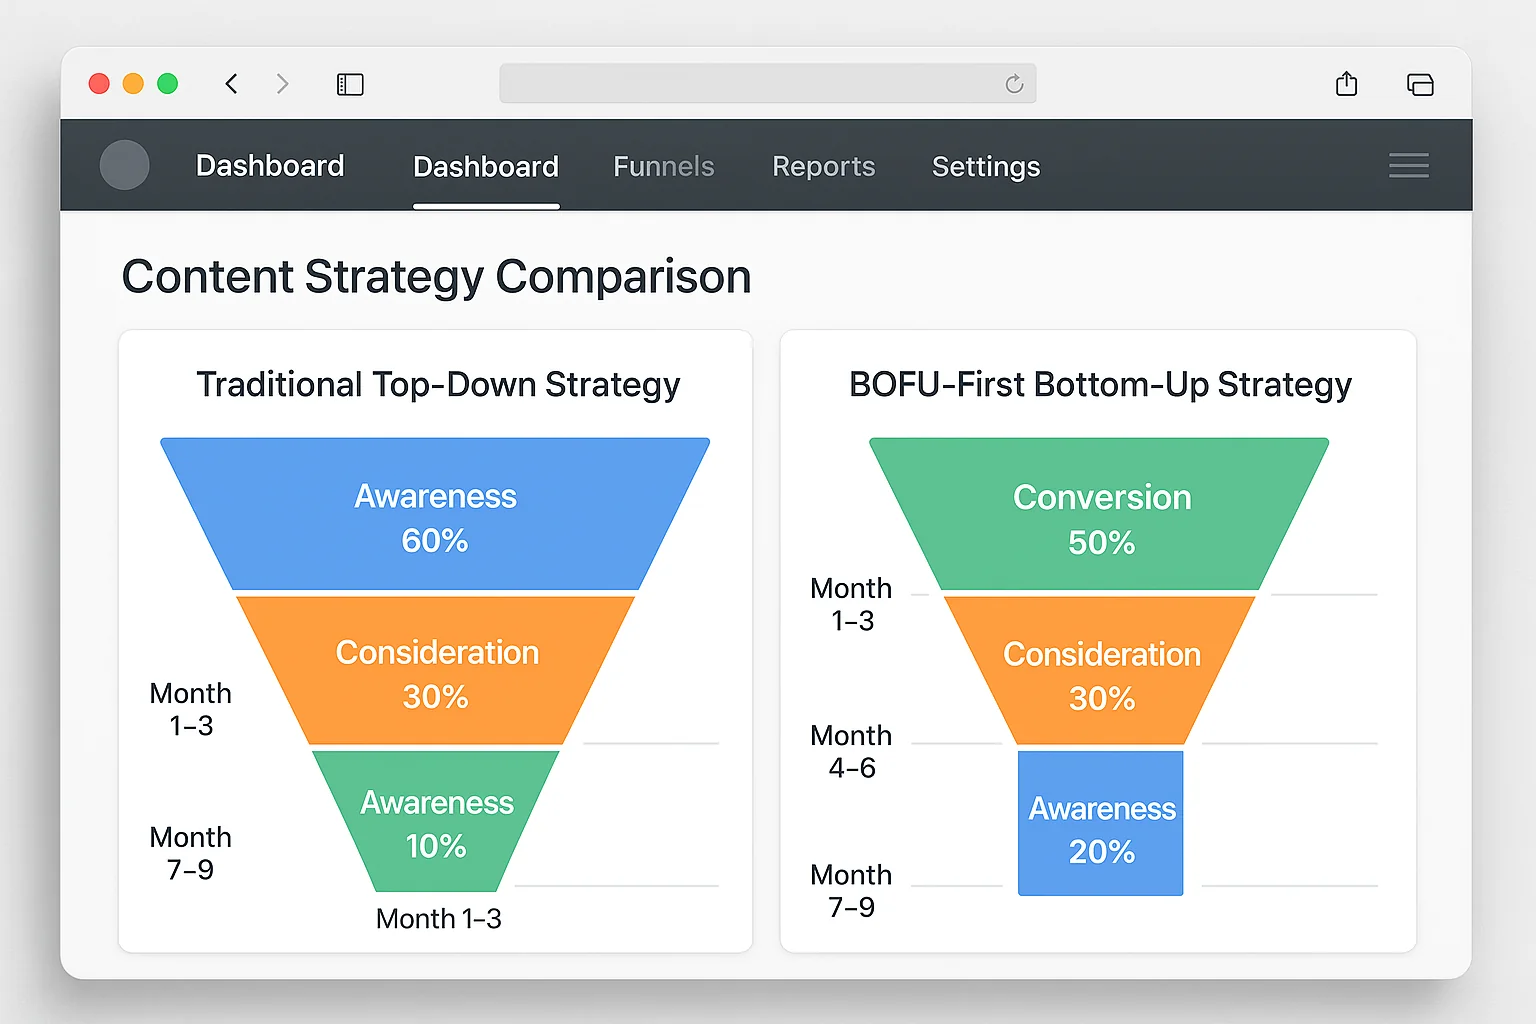
Task: Navigate back using the arrow icon
Action: 231,84
